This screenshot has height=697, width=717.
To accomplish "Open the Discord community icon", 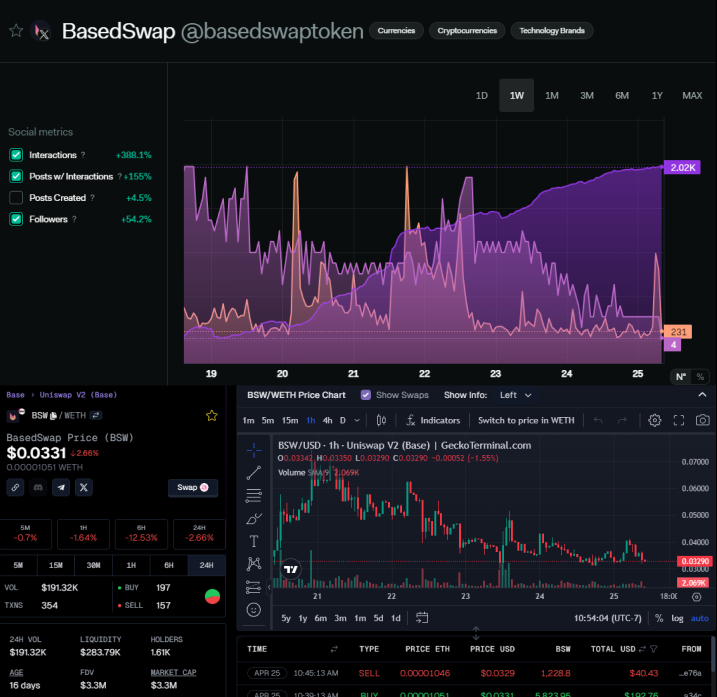I will (38, 488).
